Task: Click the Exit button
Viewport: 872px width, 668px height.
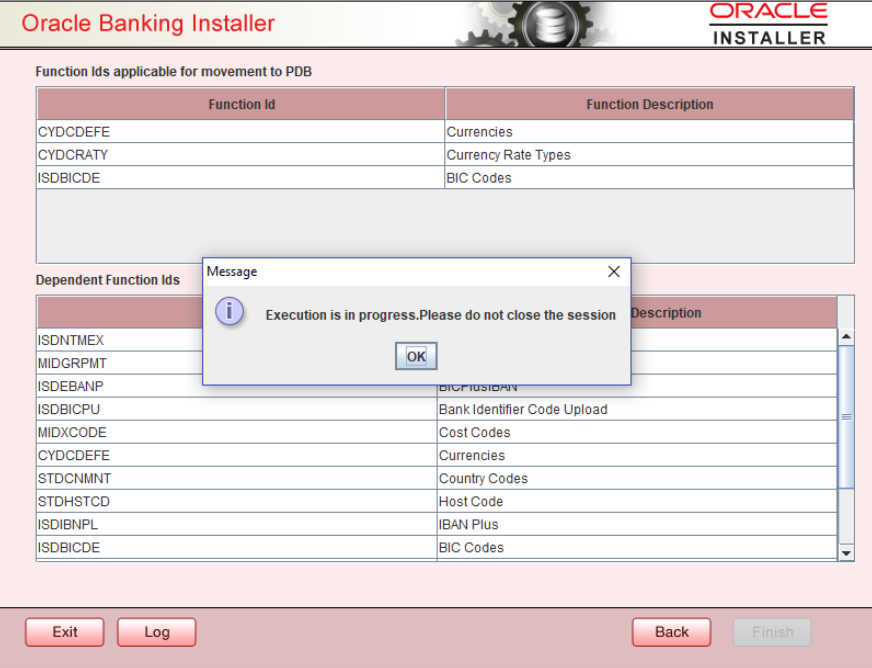Action: 65,632
